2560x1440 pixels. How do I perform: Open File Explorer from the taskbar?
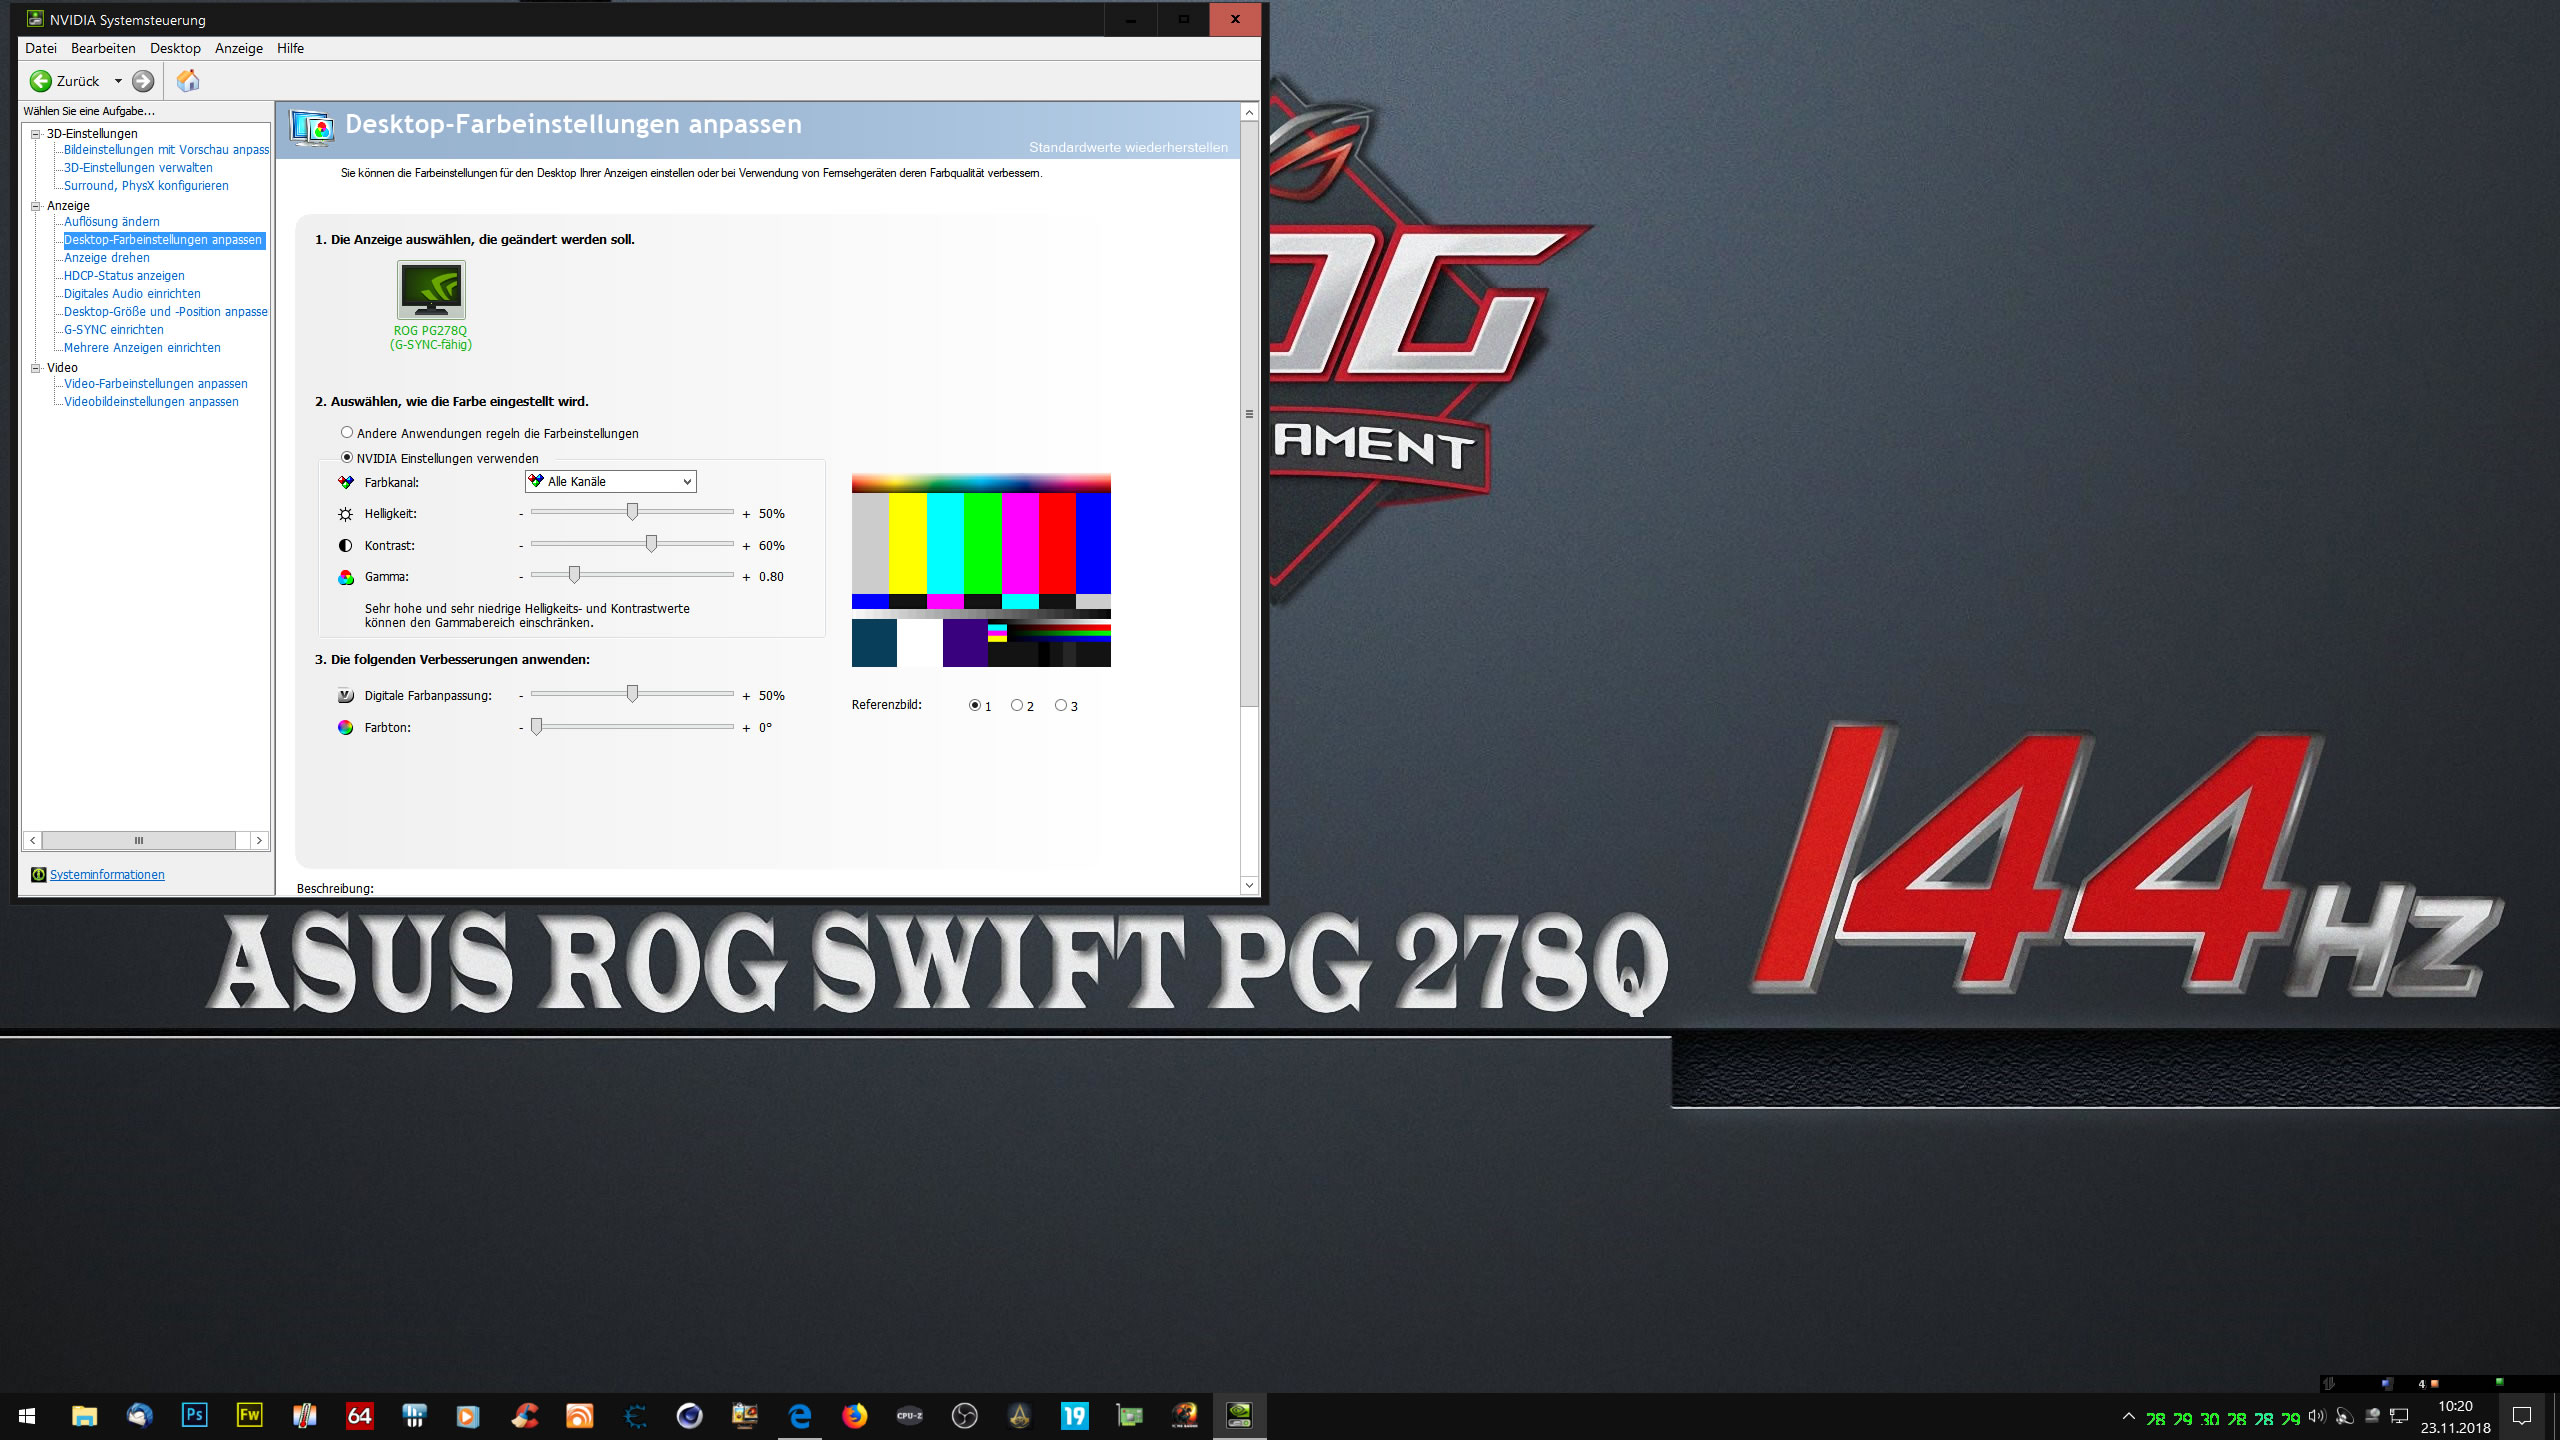click(x=84, y=1416)
